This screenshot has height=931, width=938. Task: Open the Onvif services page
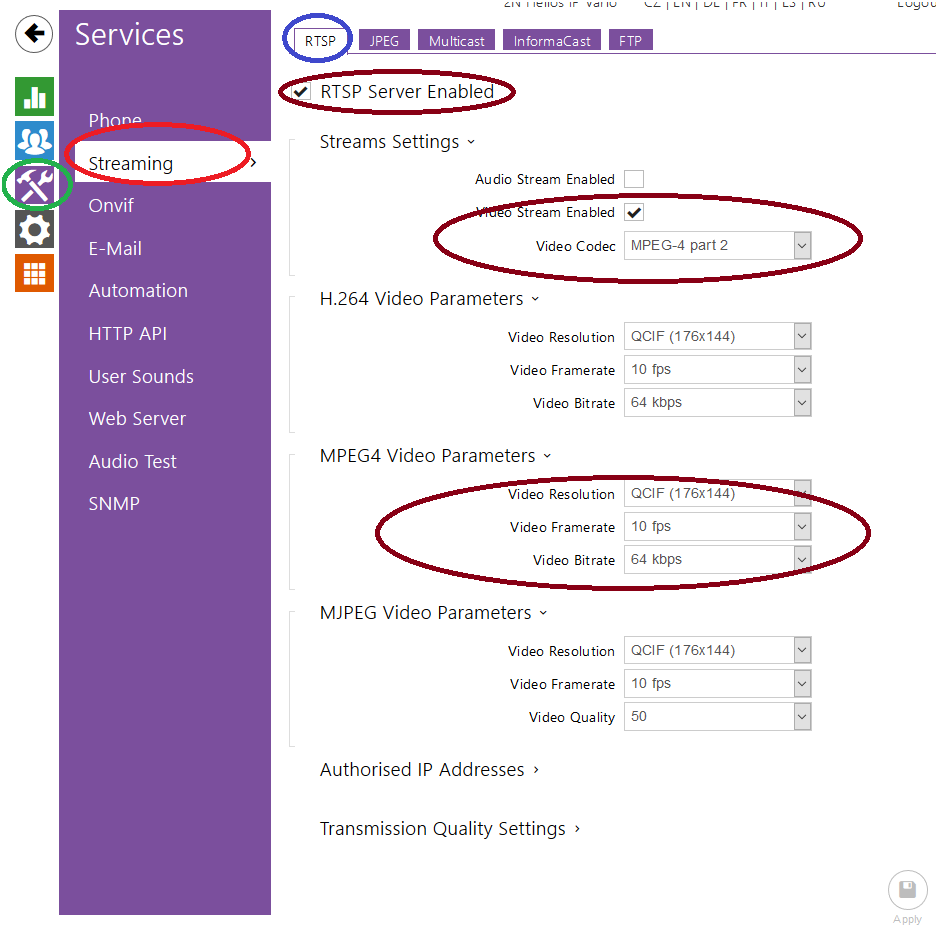click(111, 206)
